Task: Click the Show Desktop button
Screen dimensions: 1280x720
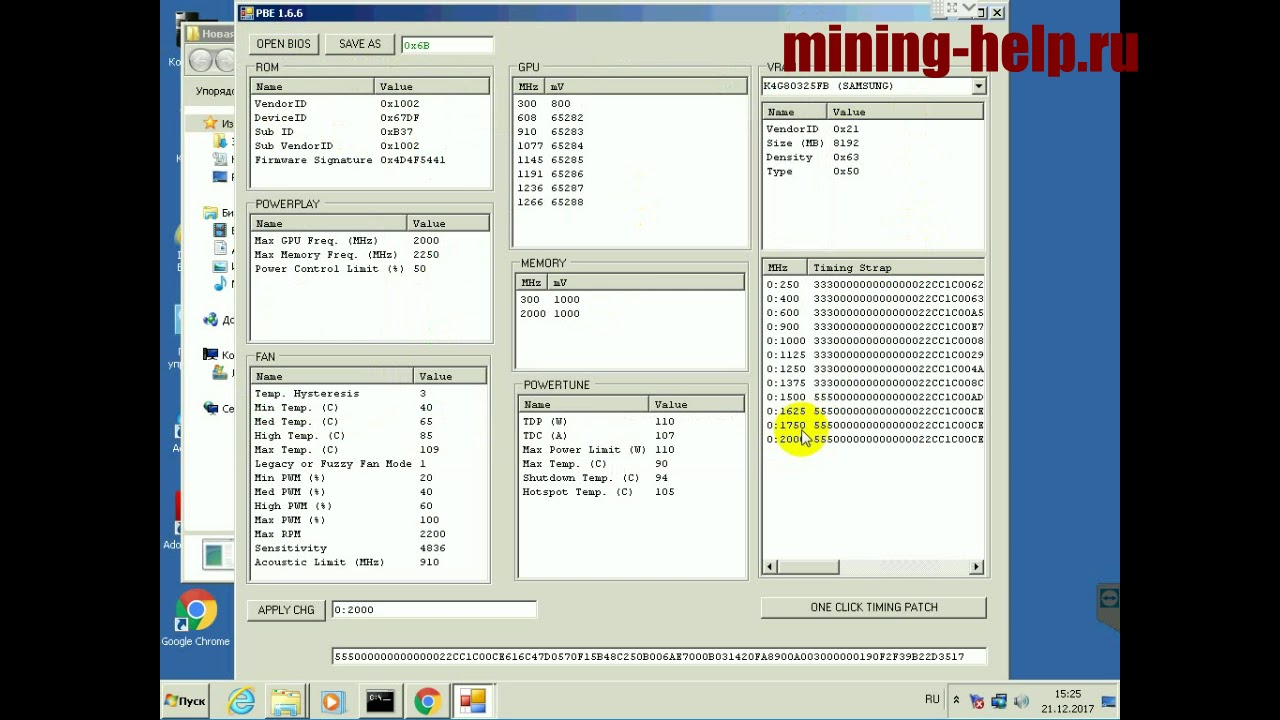Action: [1108, 701]
